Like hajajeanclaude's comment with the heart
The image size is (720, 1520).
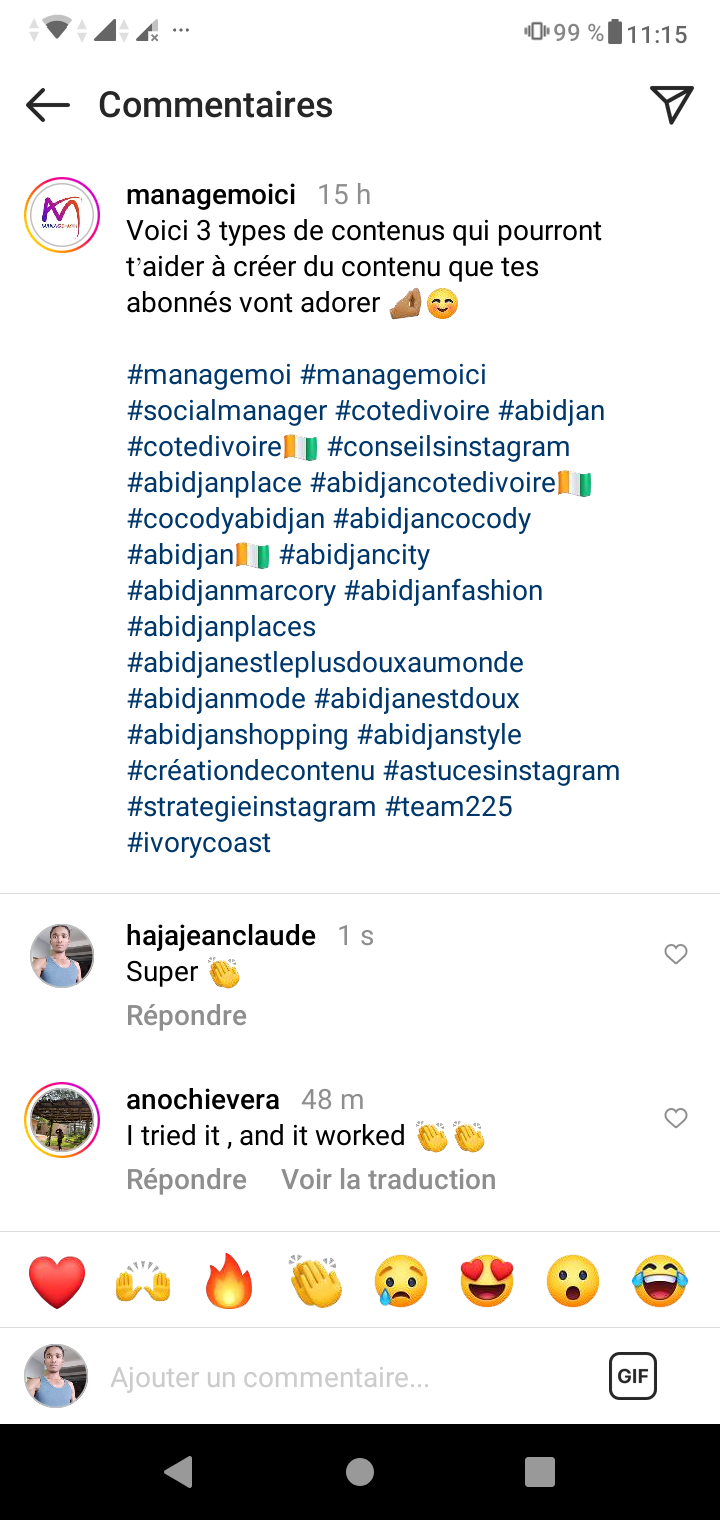[x=676, y=954]
